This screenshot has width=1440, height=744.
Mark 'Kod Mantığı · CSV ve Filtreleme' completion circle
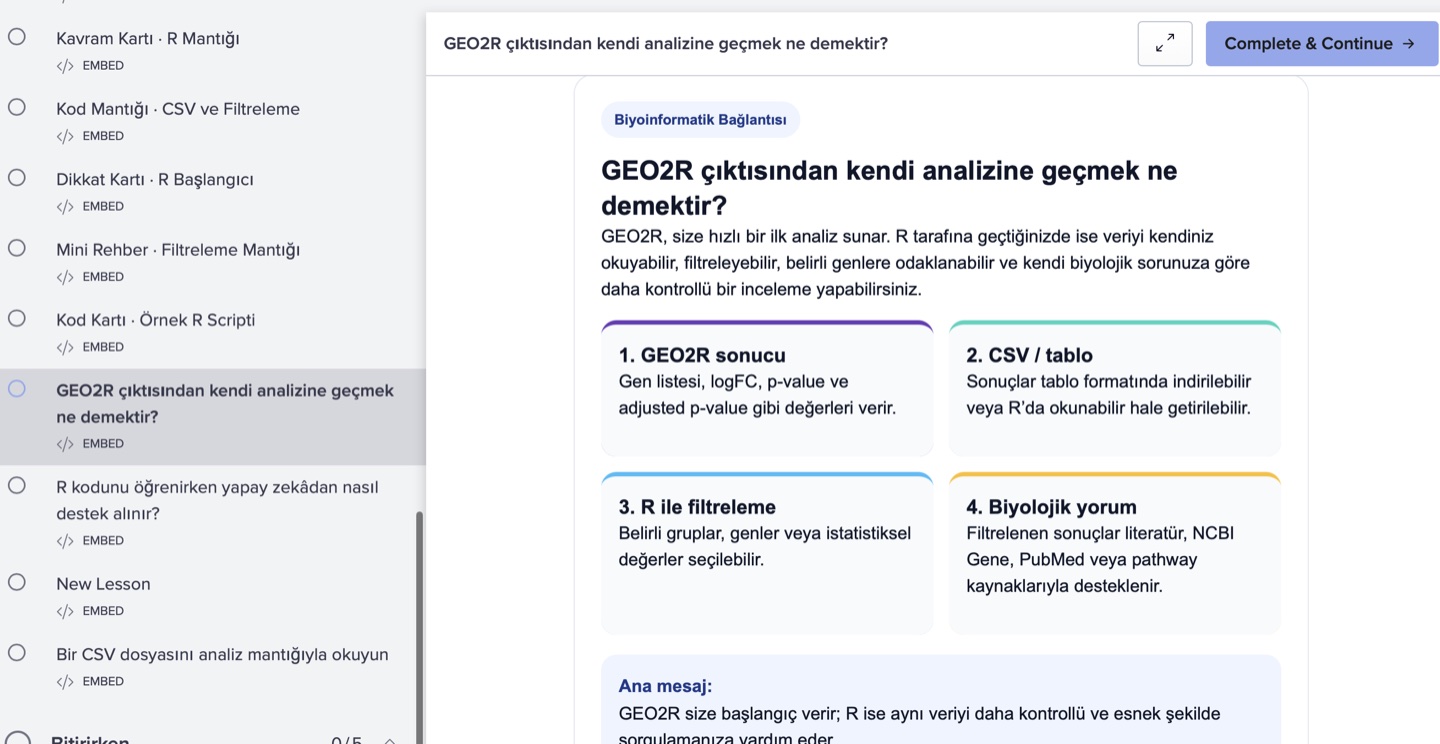click(17, 107)
